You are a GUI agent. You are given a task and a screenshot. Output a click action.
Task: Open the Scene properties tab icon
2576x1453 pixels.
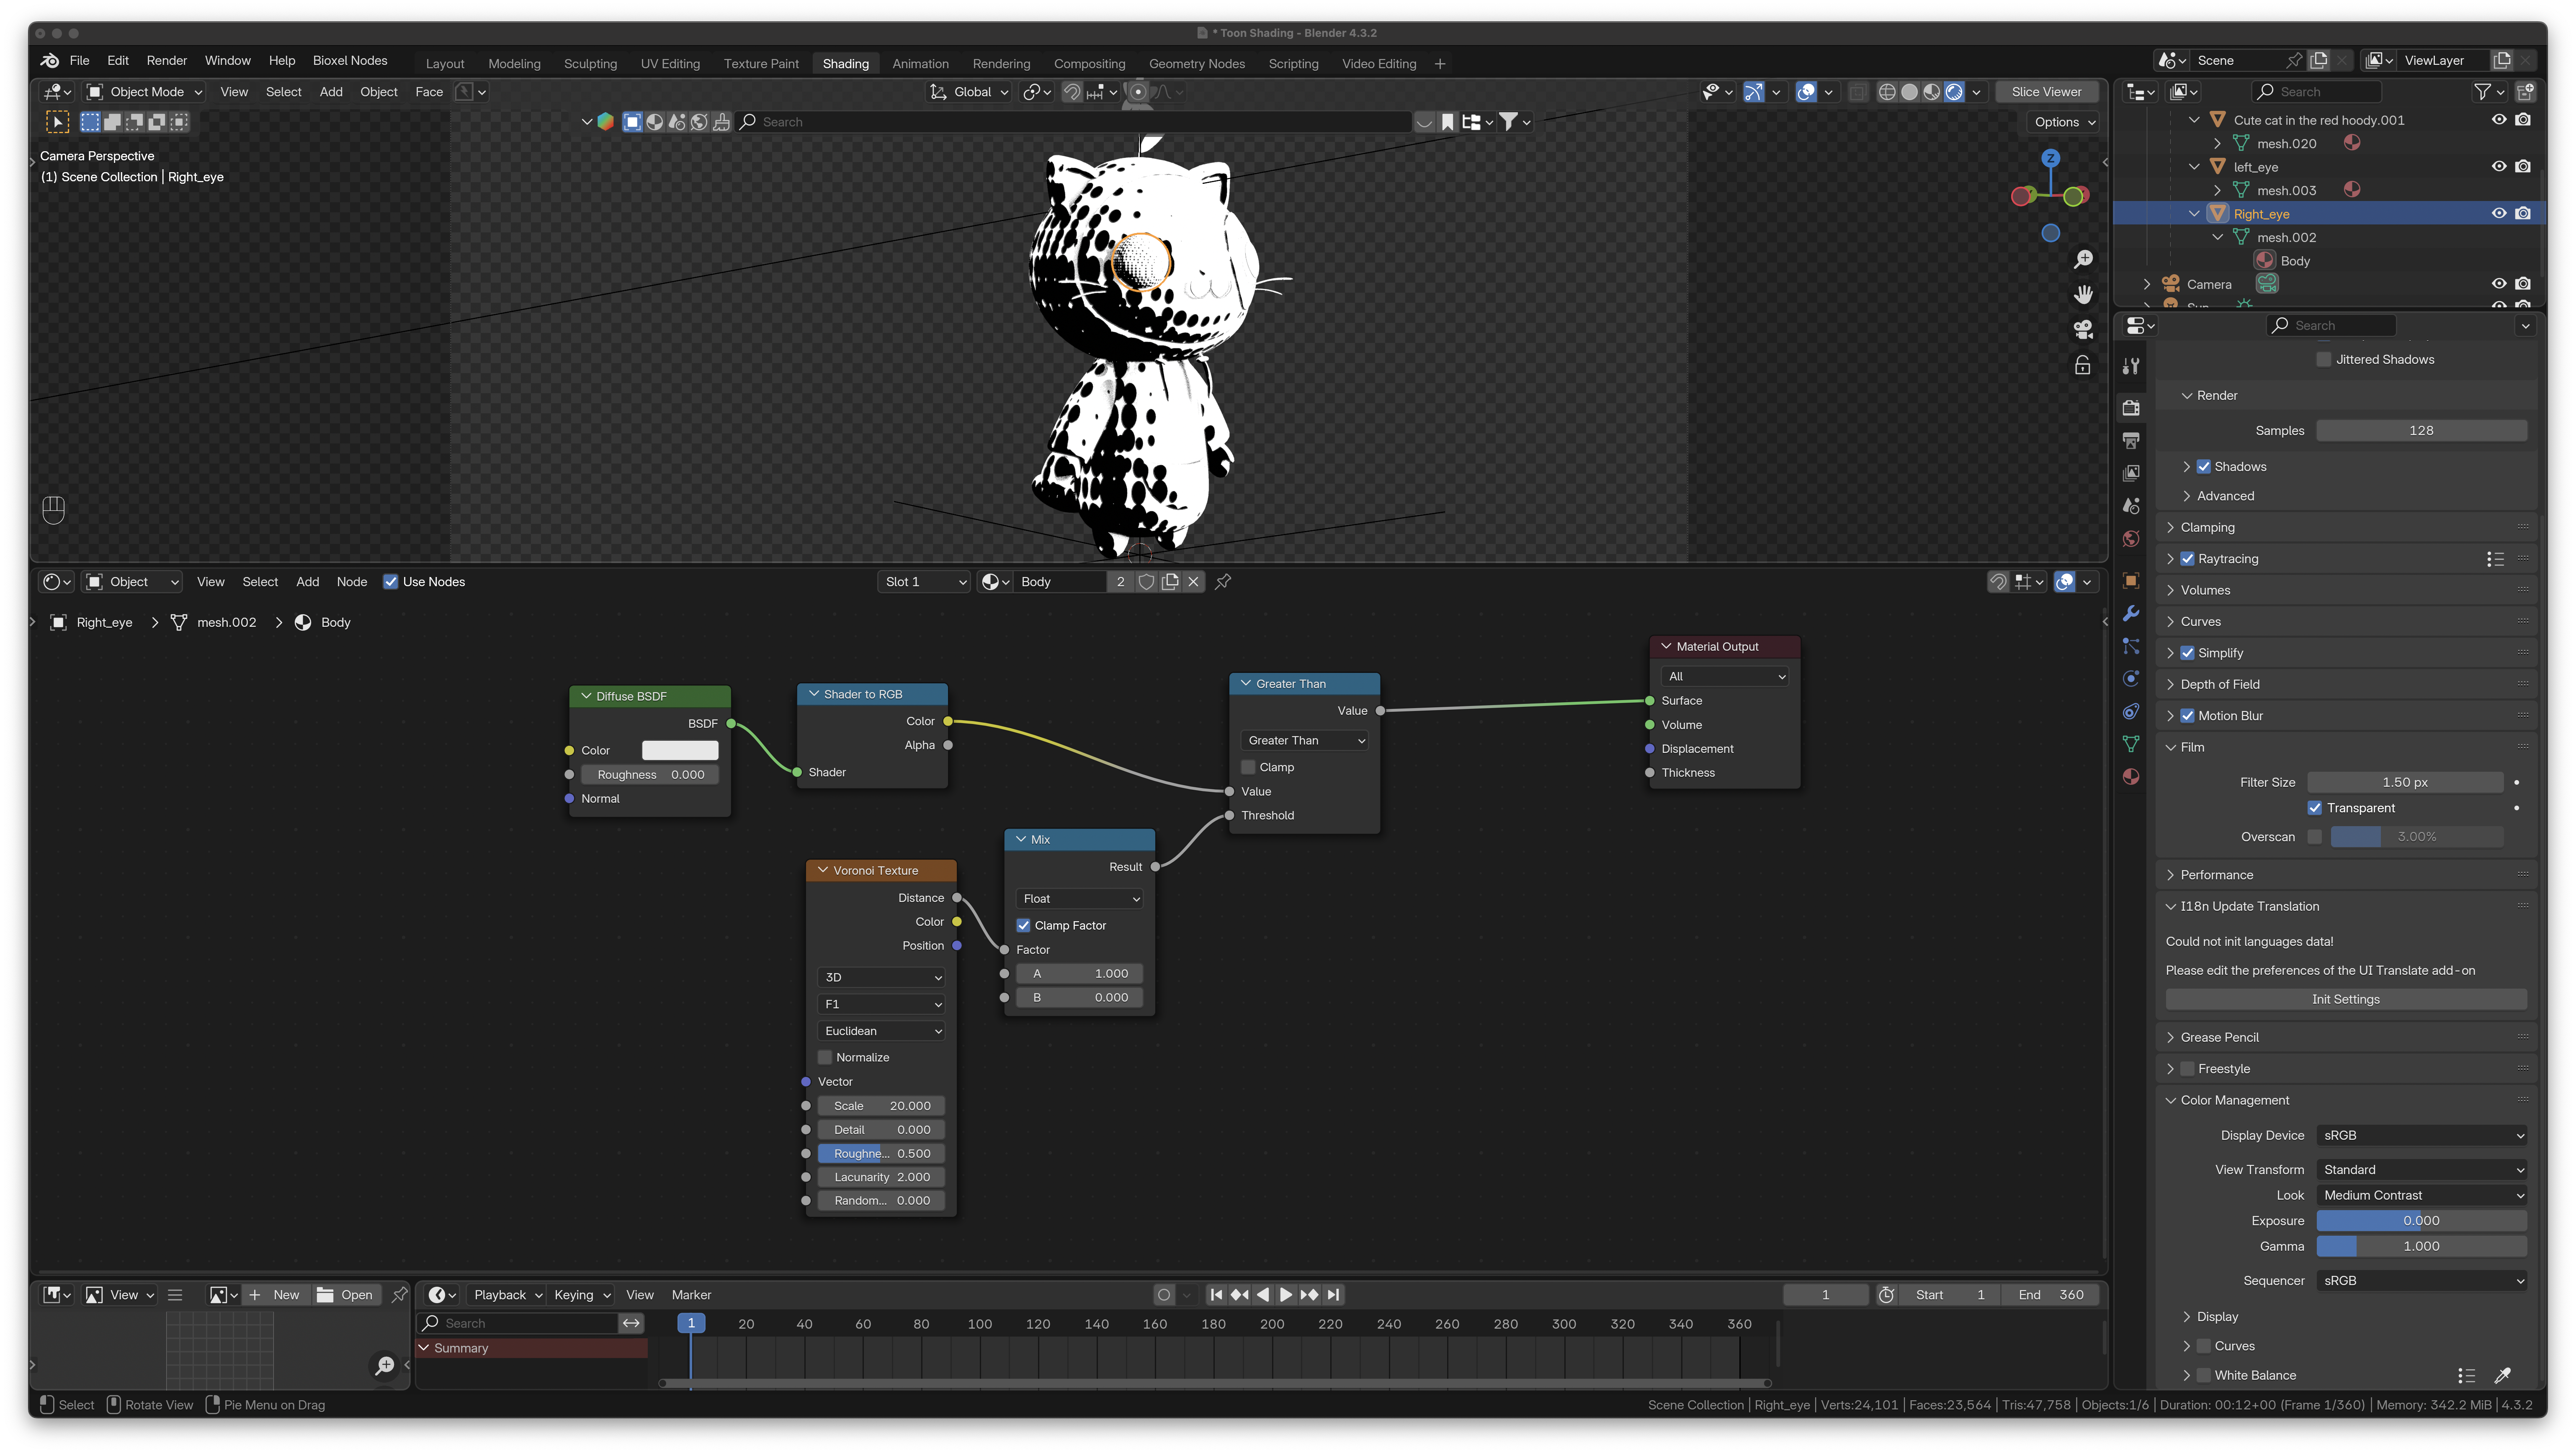click(x=2131, y=506)
